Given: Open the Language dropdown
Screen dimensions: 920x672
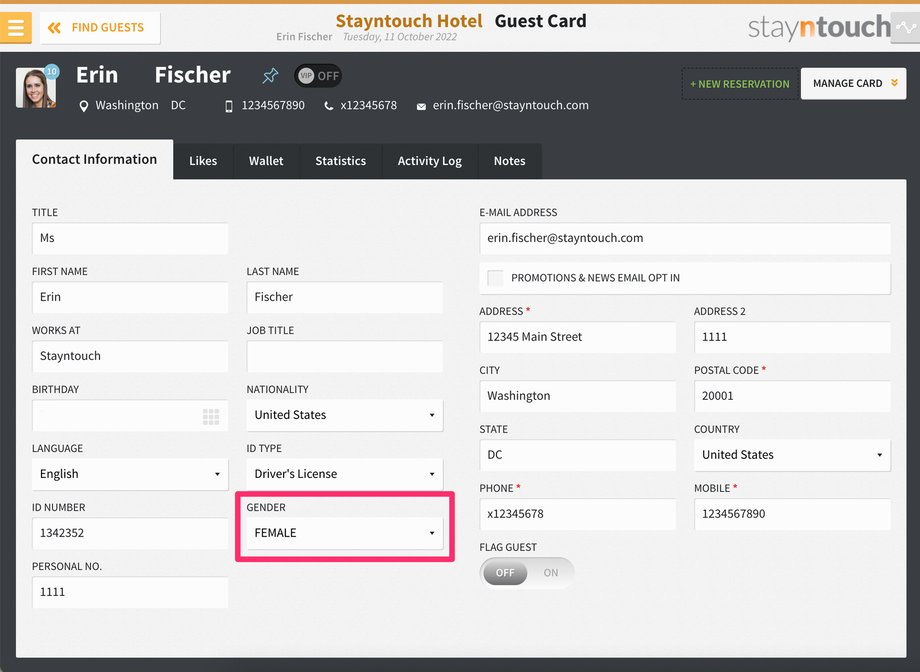Looking at the screenshot, I should [x=130, y=474].
